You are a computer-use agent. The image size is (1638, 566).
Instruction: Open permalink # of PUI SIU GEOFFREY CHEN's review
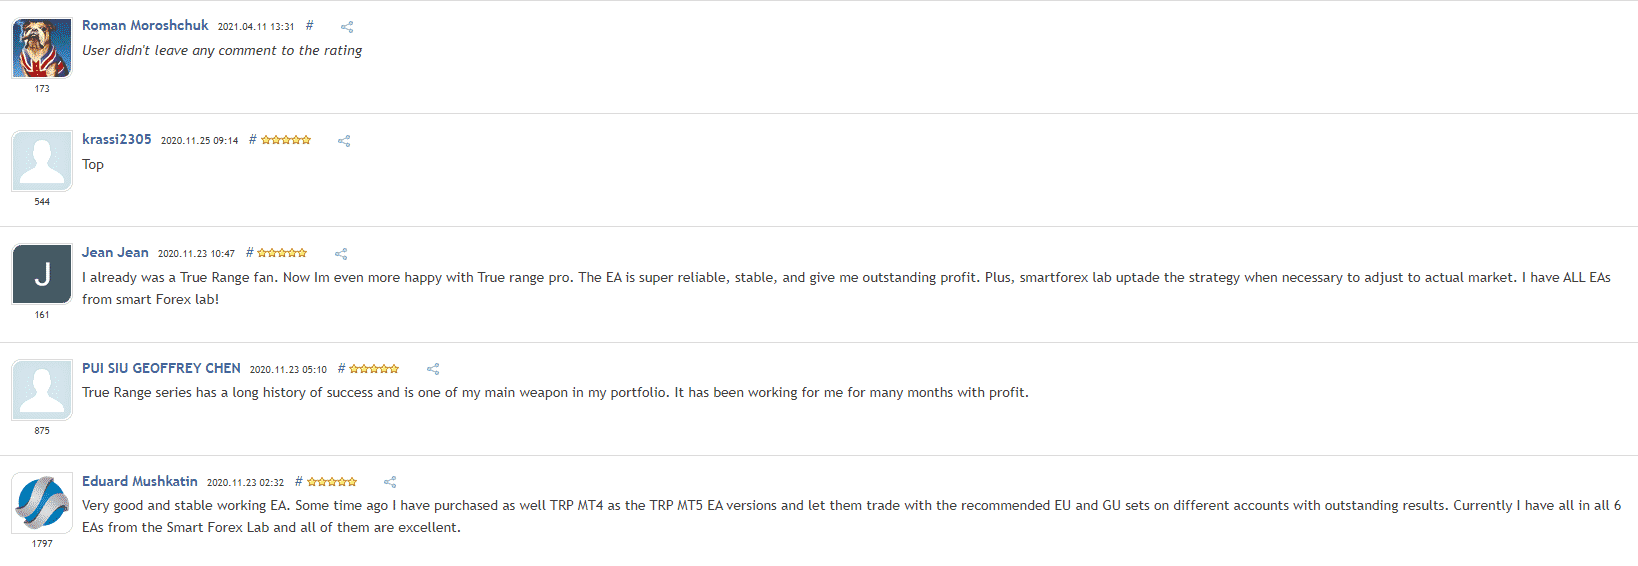point(342,368)
